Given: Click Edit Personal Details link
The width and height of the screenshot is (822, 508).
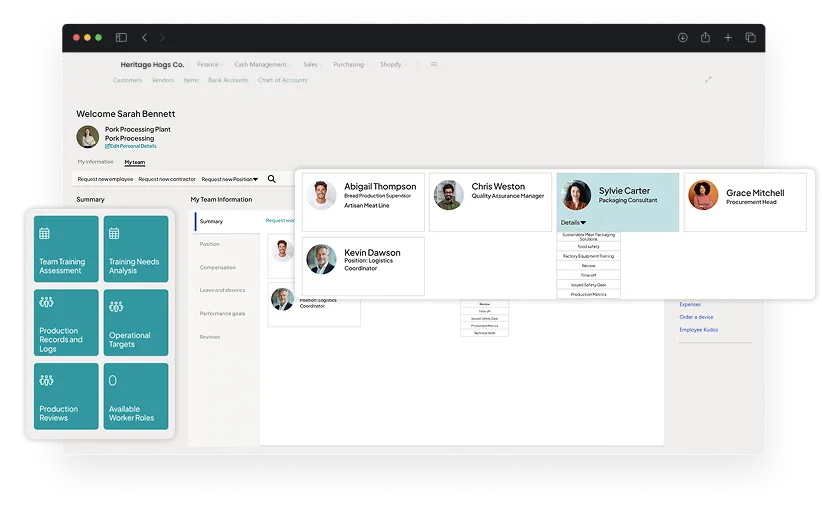Looking at the screenshot, I should [131, 146].
